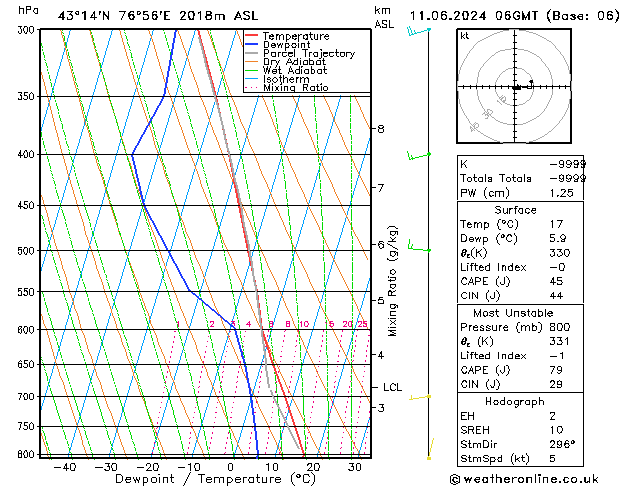
Task: Click the green wind barb at 500 hPa
Action: (x=419, y=246)
